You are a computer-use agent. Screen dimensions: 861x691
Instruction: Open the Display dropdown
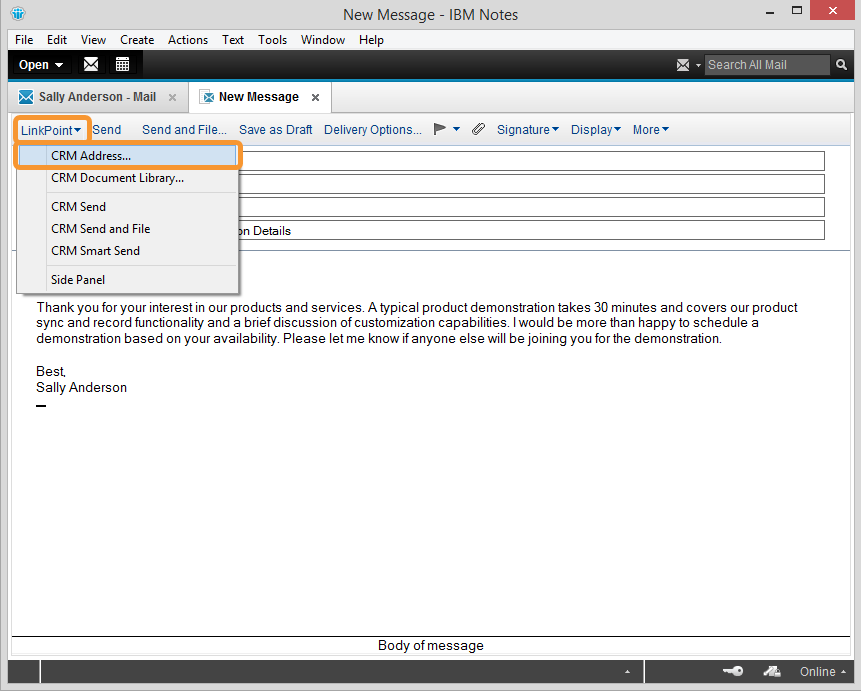point(596,130)
